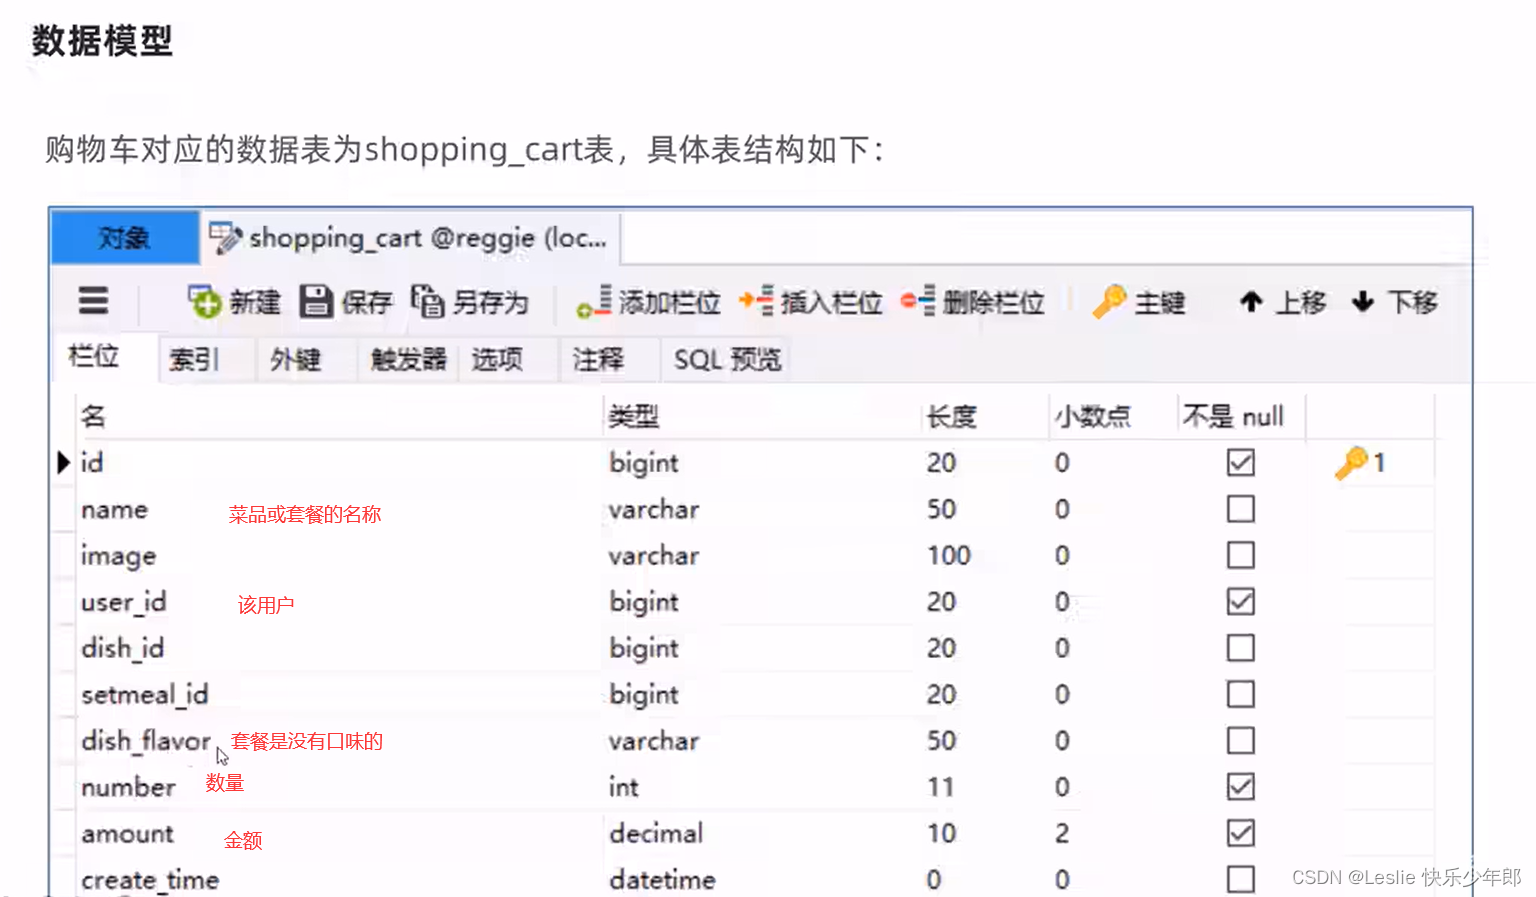
Task: Click the decimal type cell for amount
Action: click(x=656, y=833)
